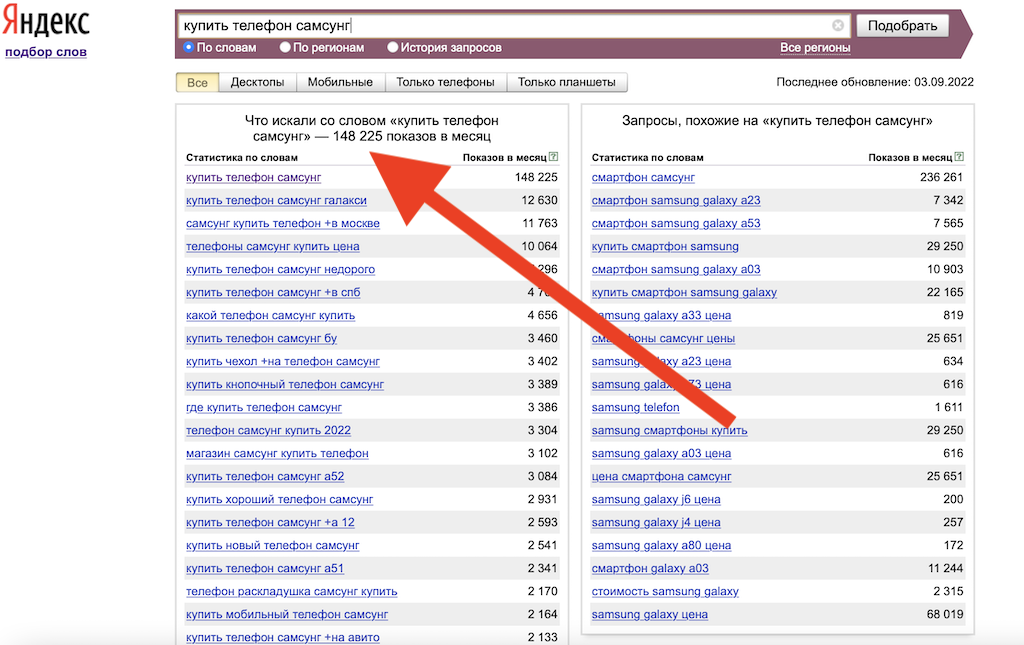Open смартфон samsung galaxy a23 link
This screenshot has height=645, width=1024.
[676, 200]
